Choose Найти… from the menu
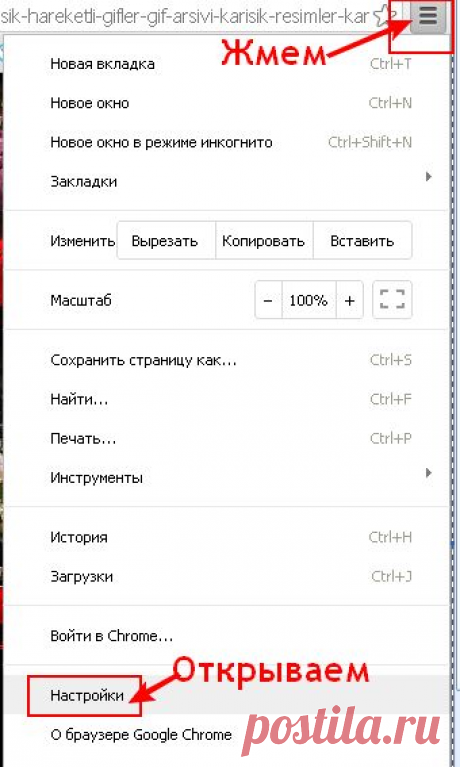The width and height of the screenshot is (460, 767). 225,400
